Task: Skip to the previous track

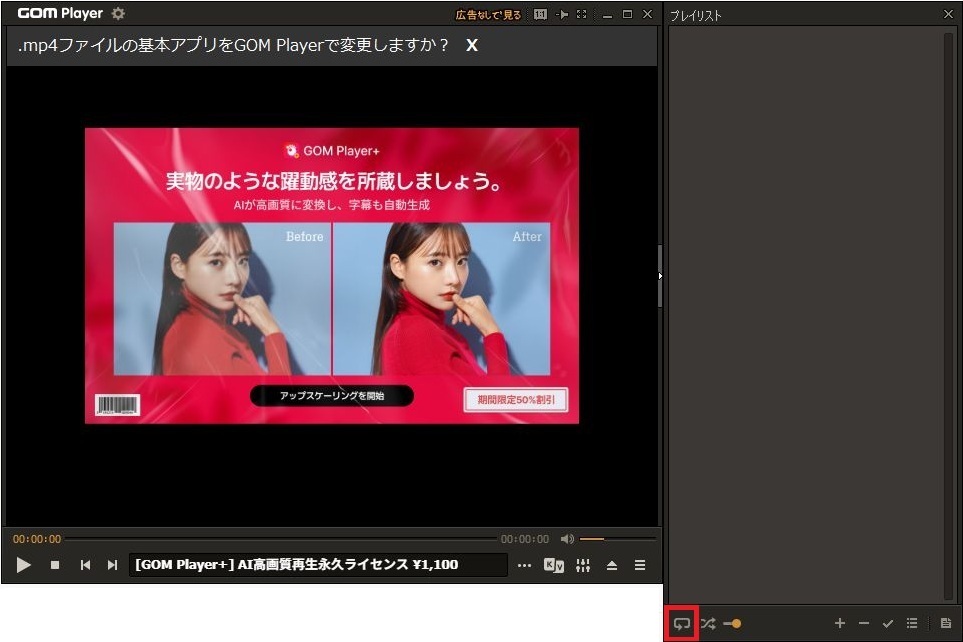Action: (x=85, y=565)
